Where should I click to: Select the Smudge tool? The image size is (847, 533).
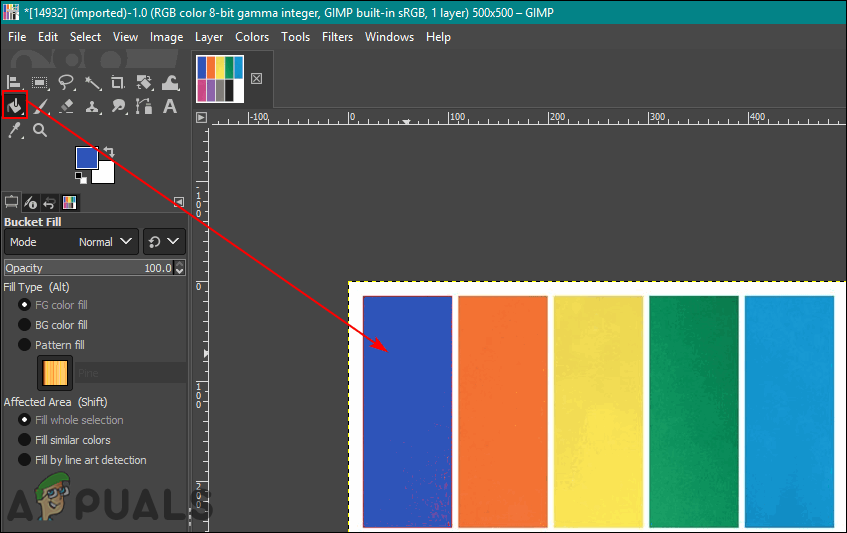coord(118,106)
